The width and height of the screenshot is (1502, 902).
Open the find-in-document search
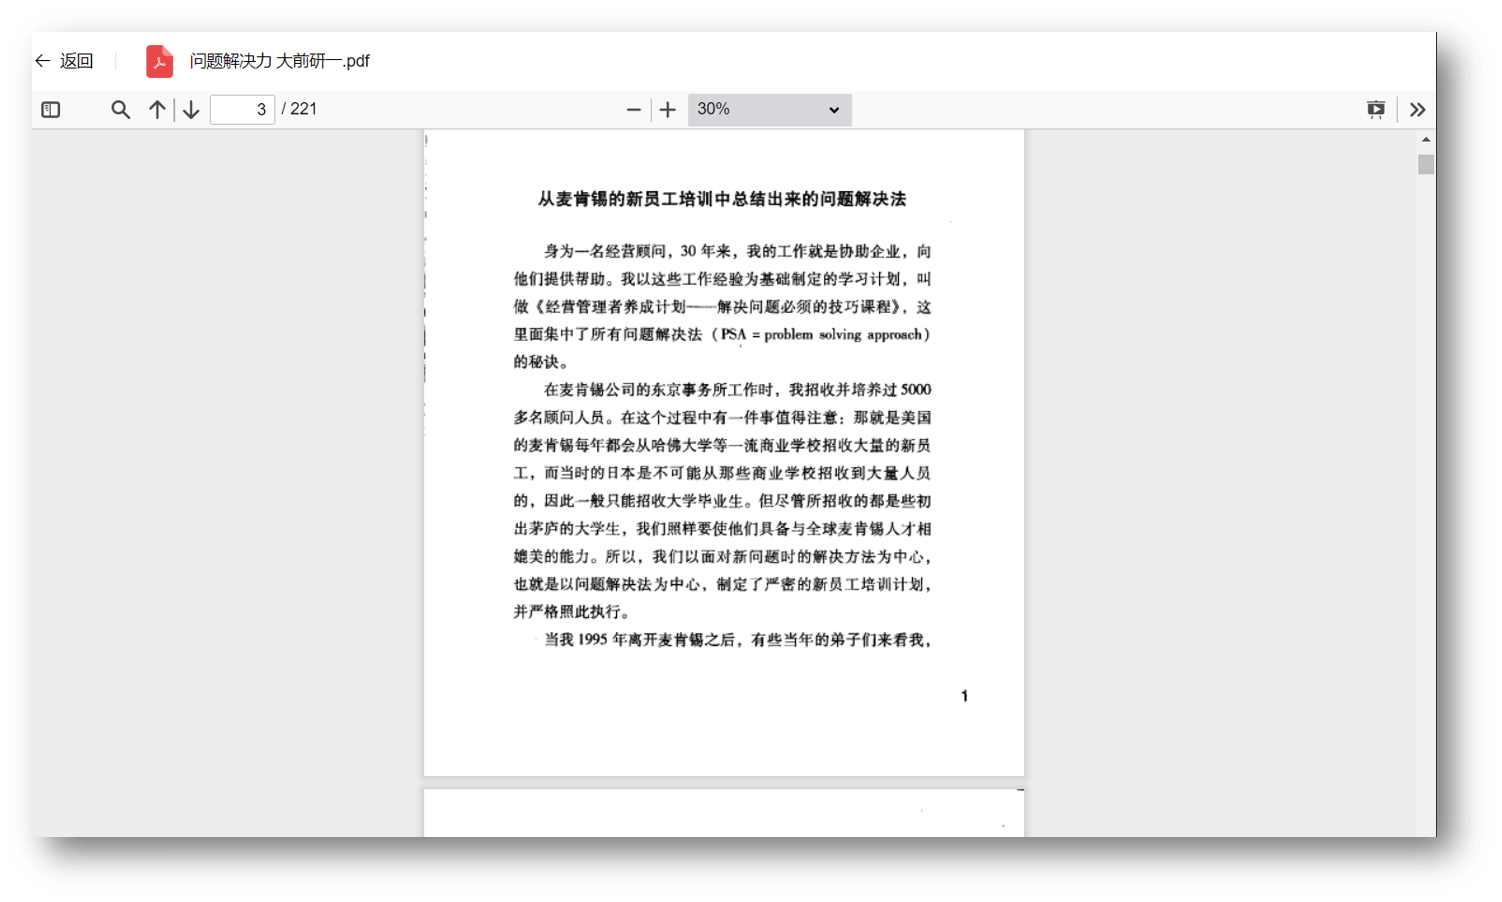[x=120, y=110]
